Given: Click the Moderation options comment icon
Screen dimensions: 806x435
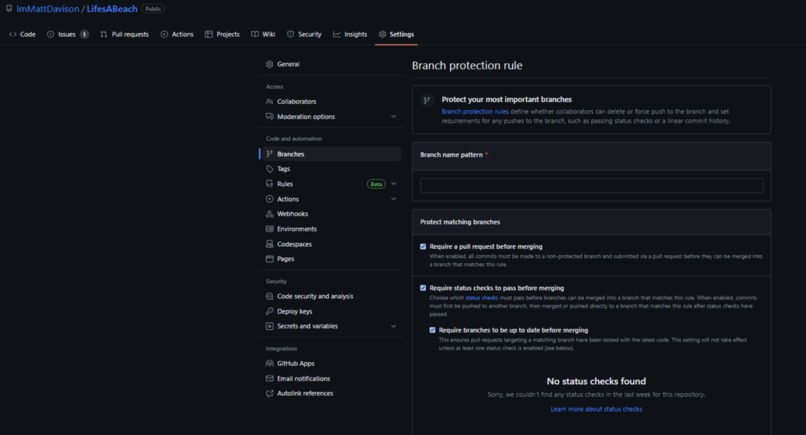Looking at the screenshot, I should tap(269, 117).
